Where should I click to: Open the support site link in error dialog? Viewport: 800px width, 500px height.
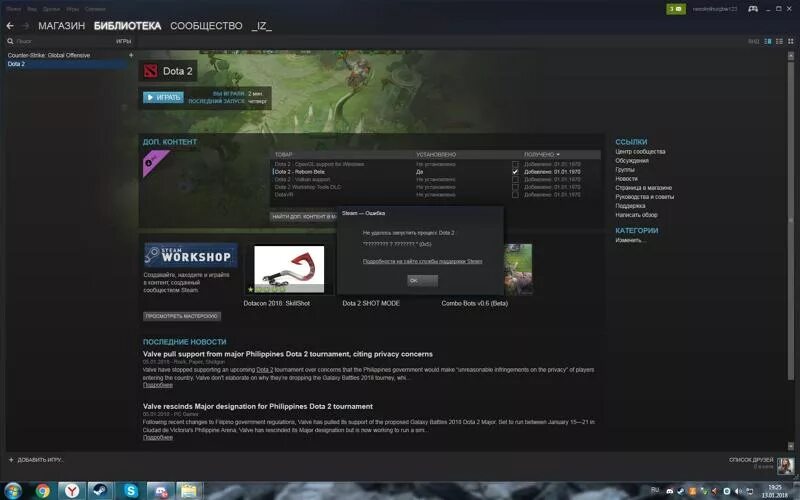click(x=422, y=261)
